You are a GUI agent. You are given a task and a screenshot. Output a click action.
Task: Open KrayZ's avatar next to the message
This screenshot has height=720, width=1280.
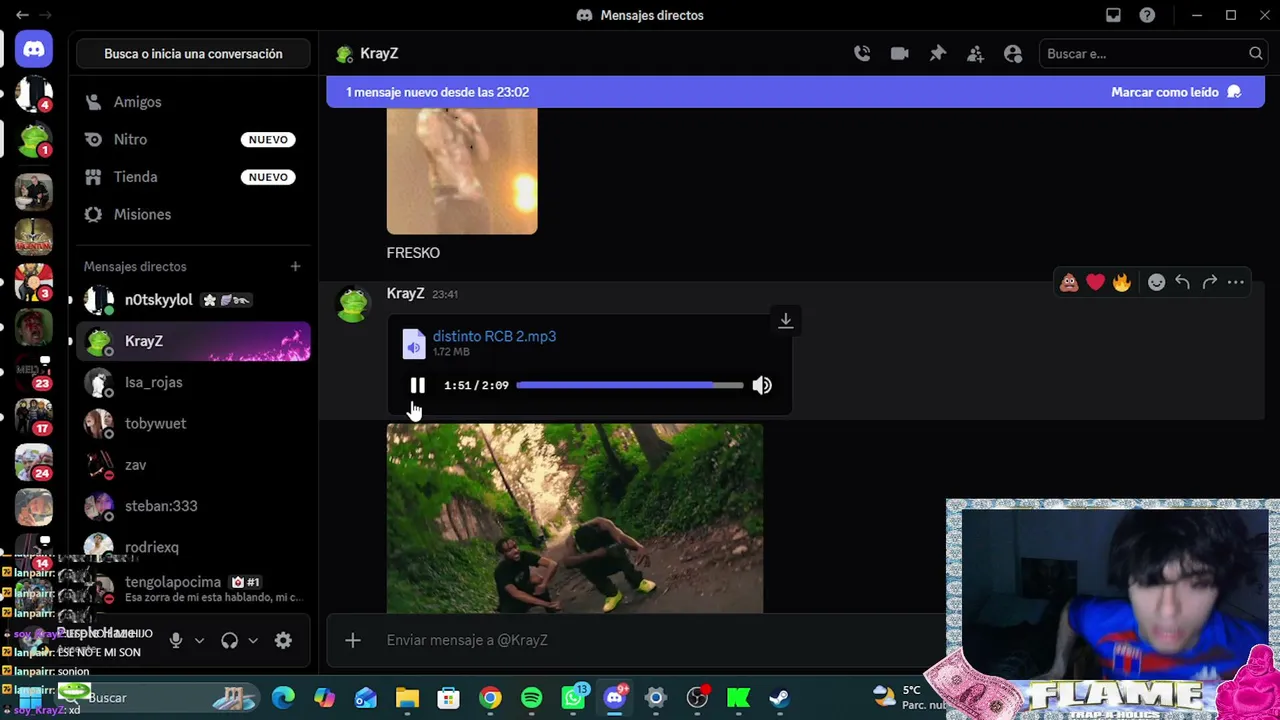(x=352, y=305)
